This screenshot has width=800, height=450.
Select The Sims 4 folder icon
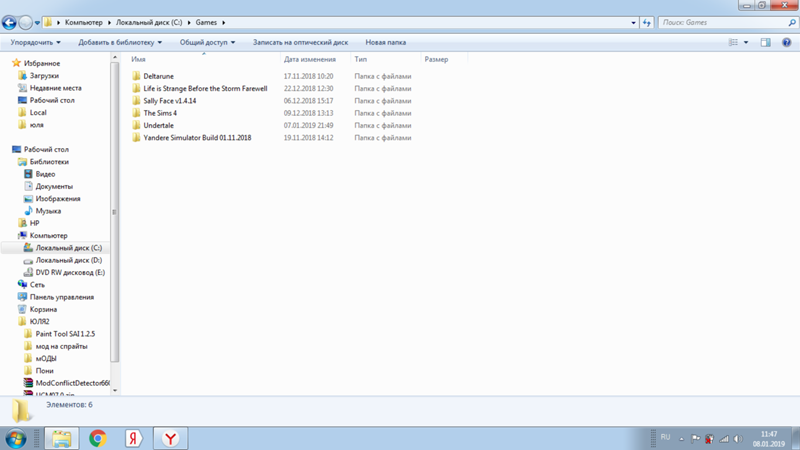136,113
